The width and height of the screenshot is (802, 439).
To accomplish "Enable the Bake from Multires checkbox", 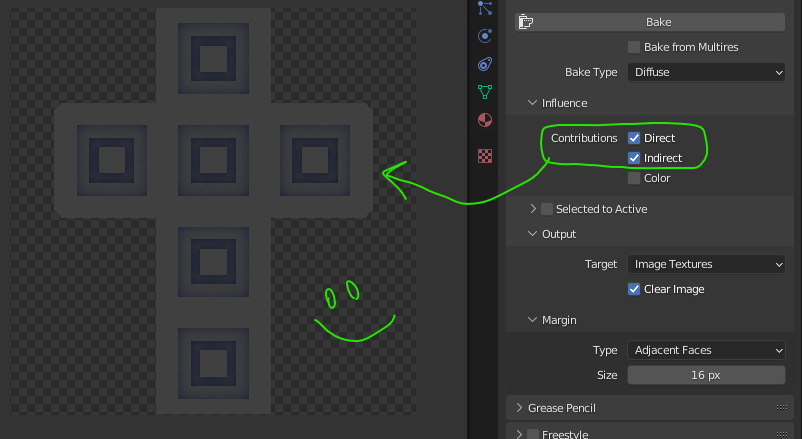I will 634,47.
